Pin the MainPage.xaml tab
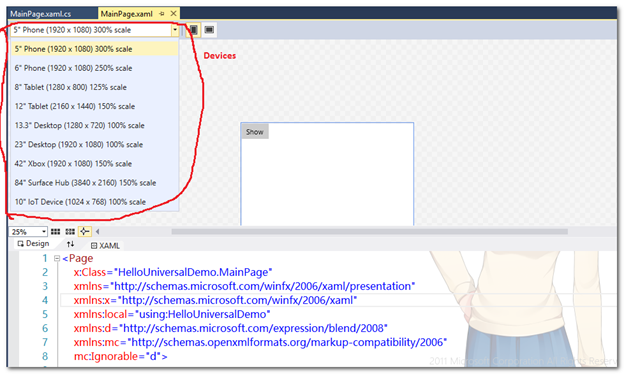624x374 pixels. [162, 14]
